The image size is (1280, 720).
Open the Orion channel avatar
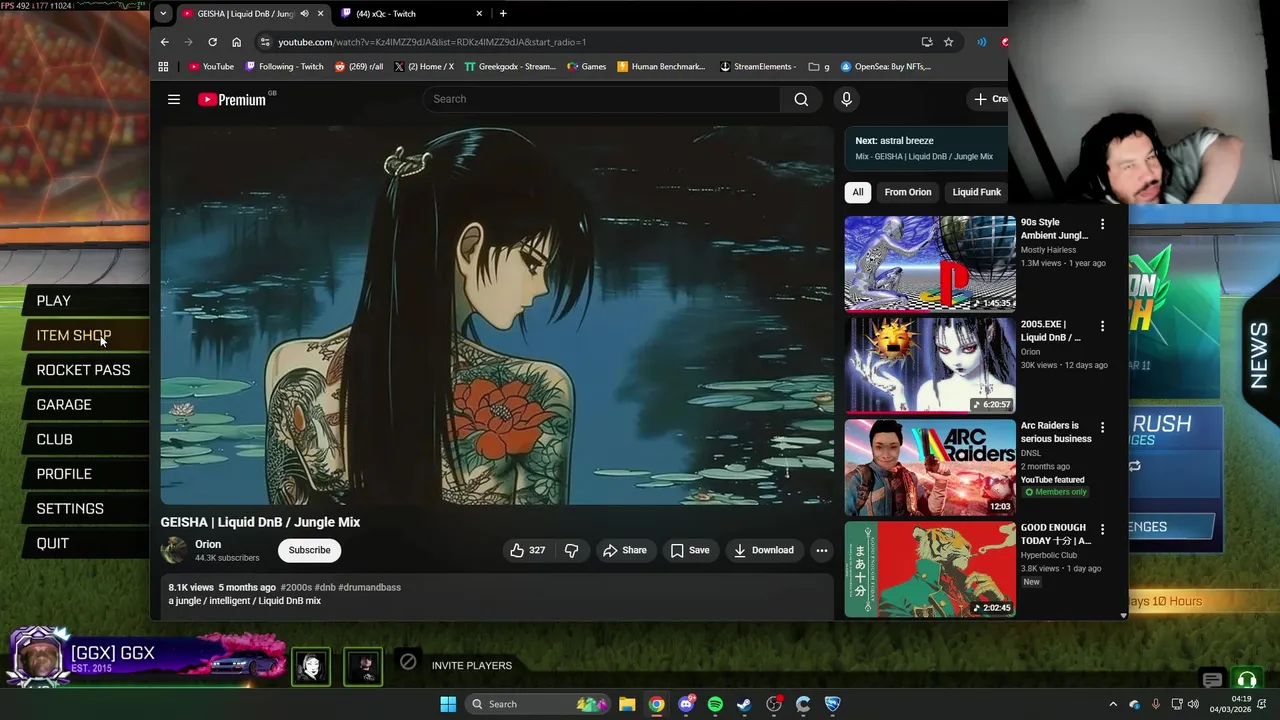click(x=174, y=550)
